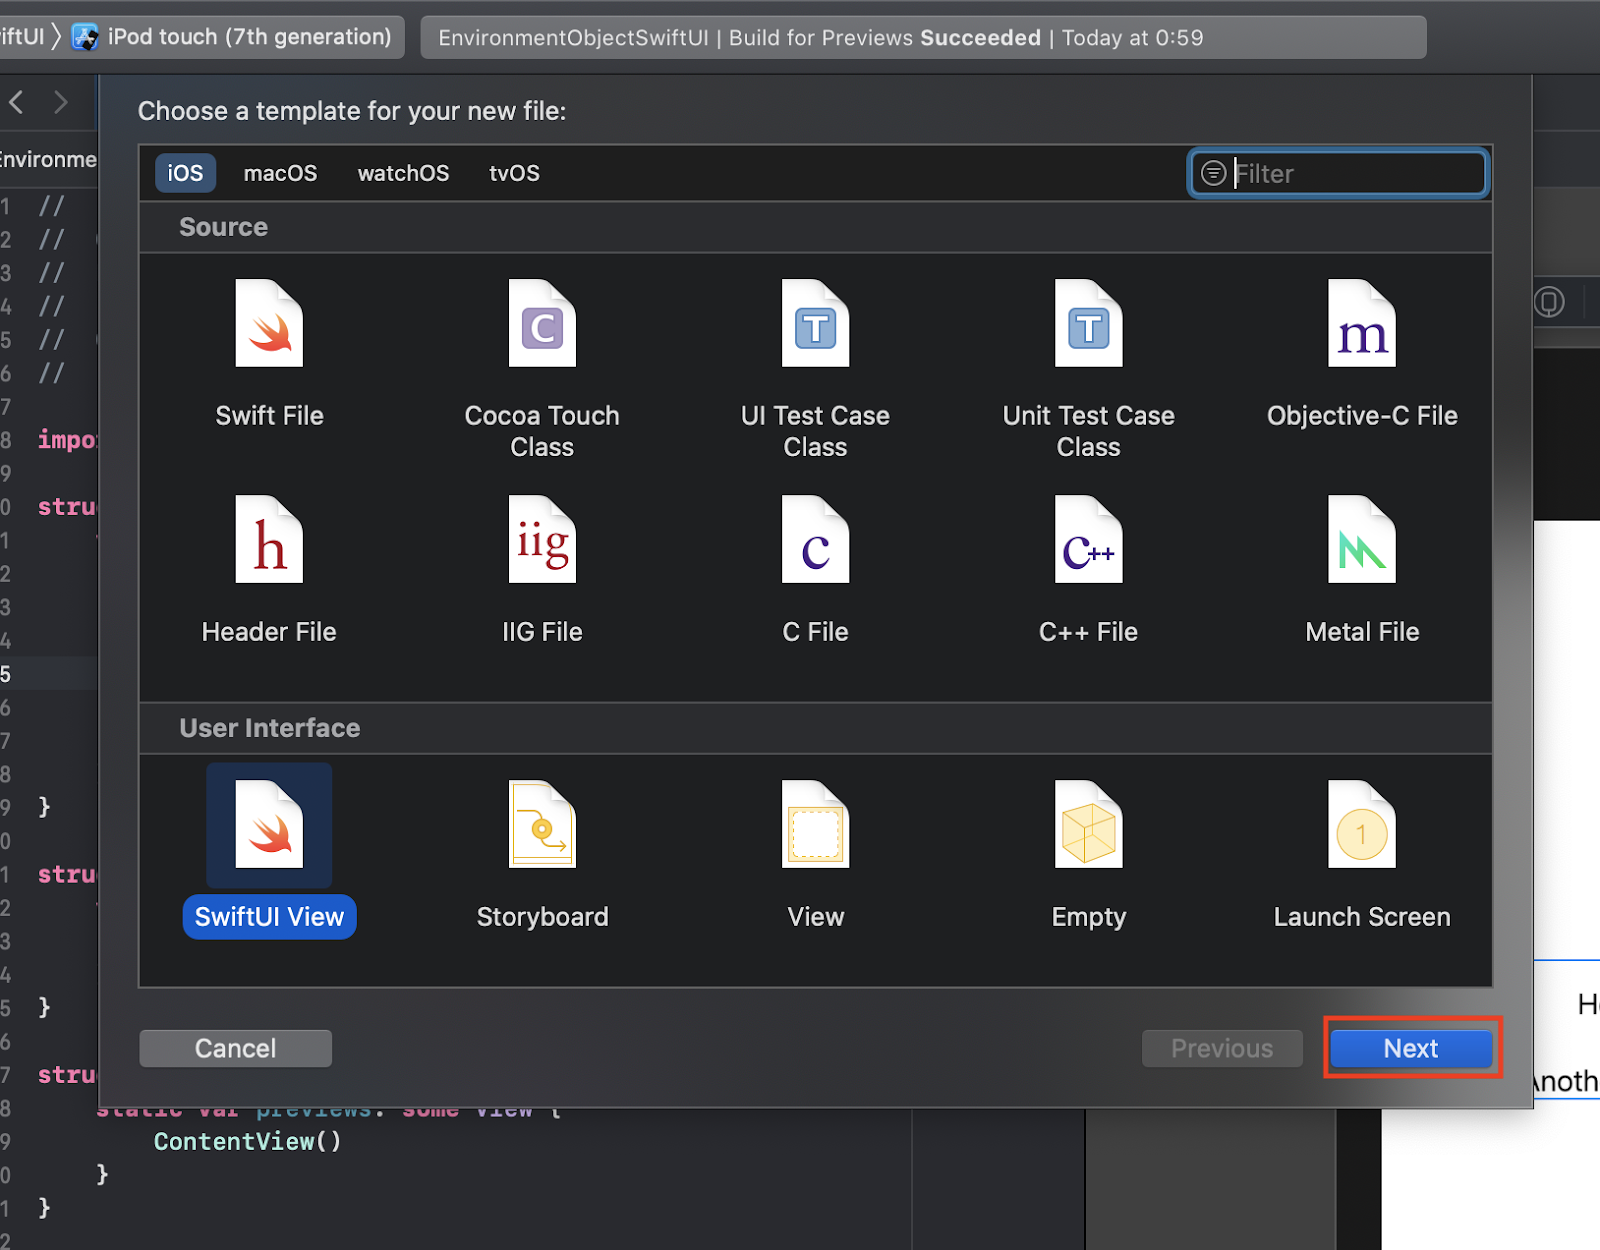
Task: Go back with the editor navigation arrow
Action: [x=16, y=102]
